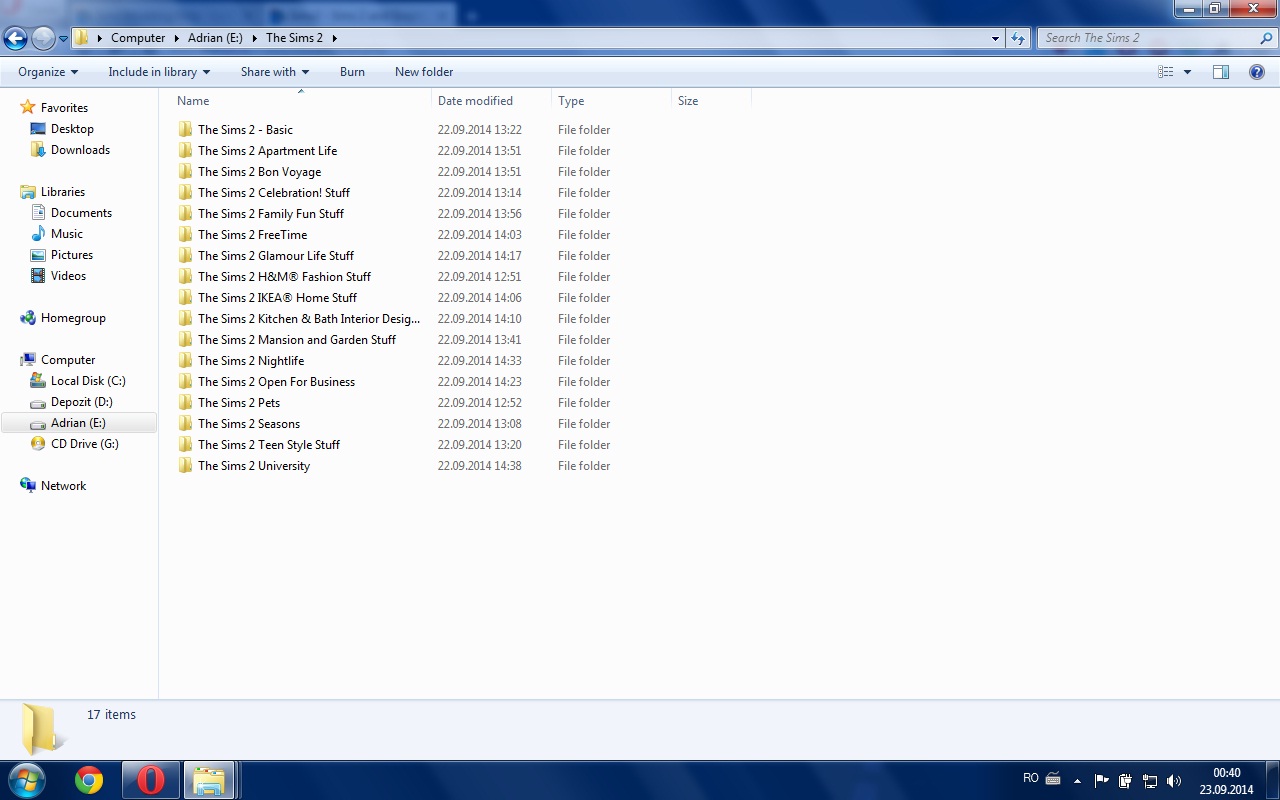Open the Help question mark icon

point(1257,72)
